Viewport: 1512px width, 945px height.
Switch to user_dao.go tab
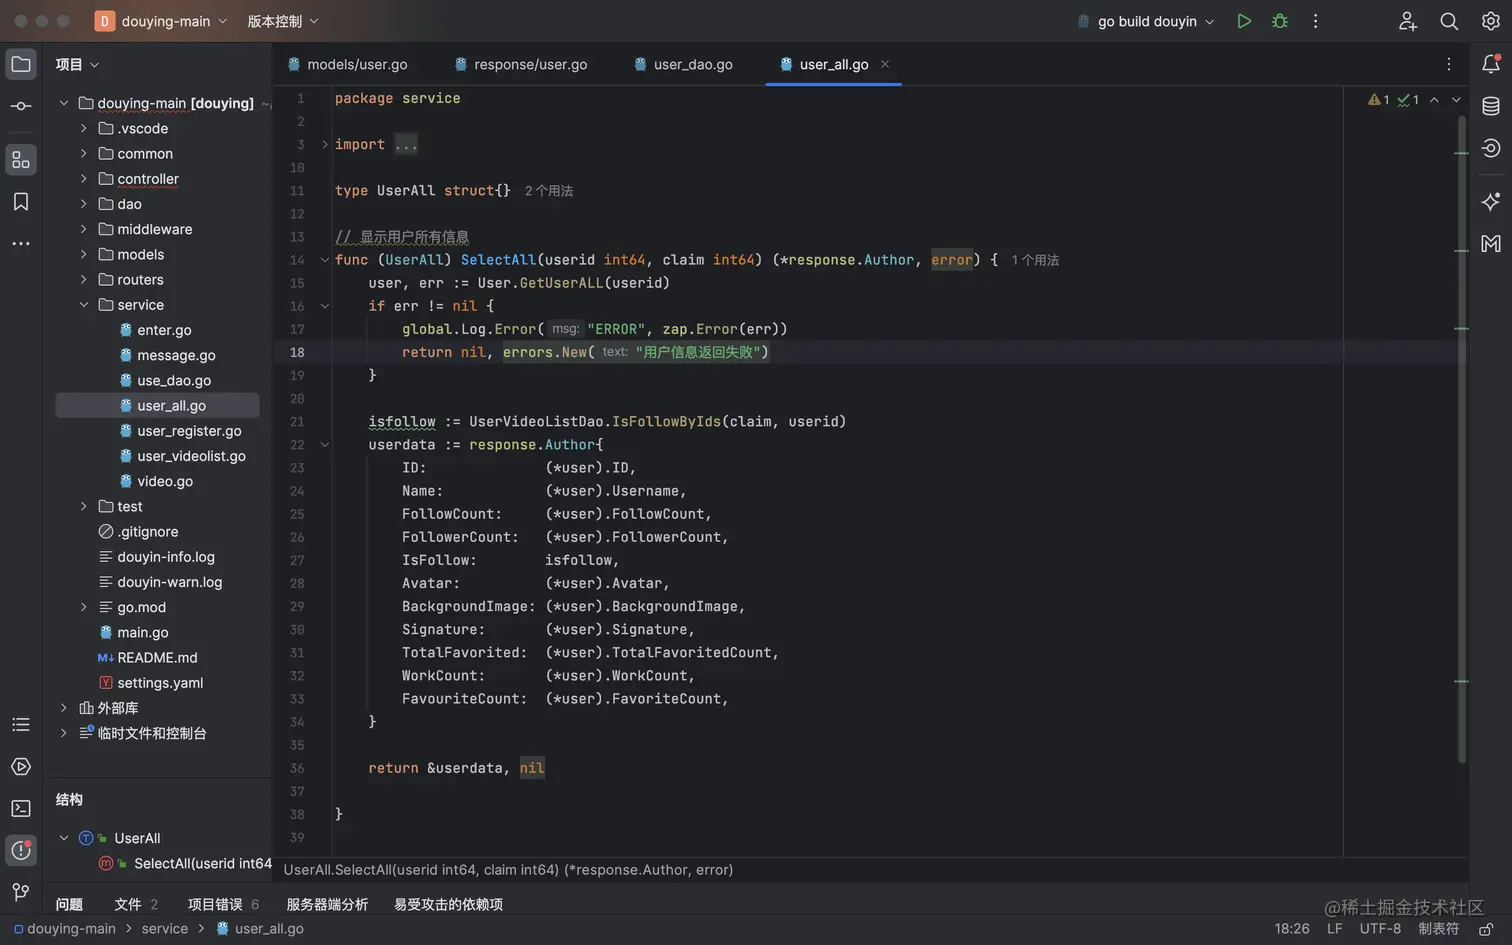click(683, 64)
